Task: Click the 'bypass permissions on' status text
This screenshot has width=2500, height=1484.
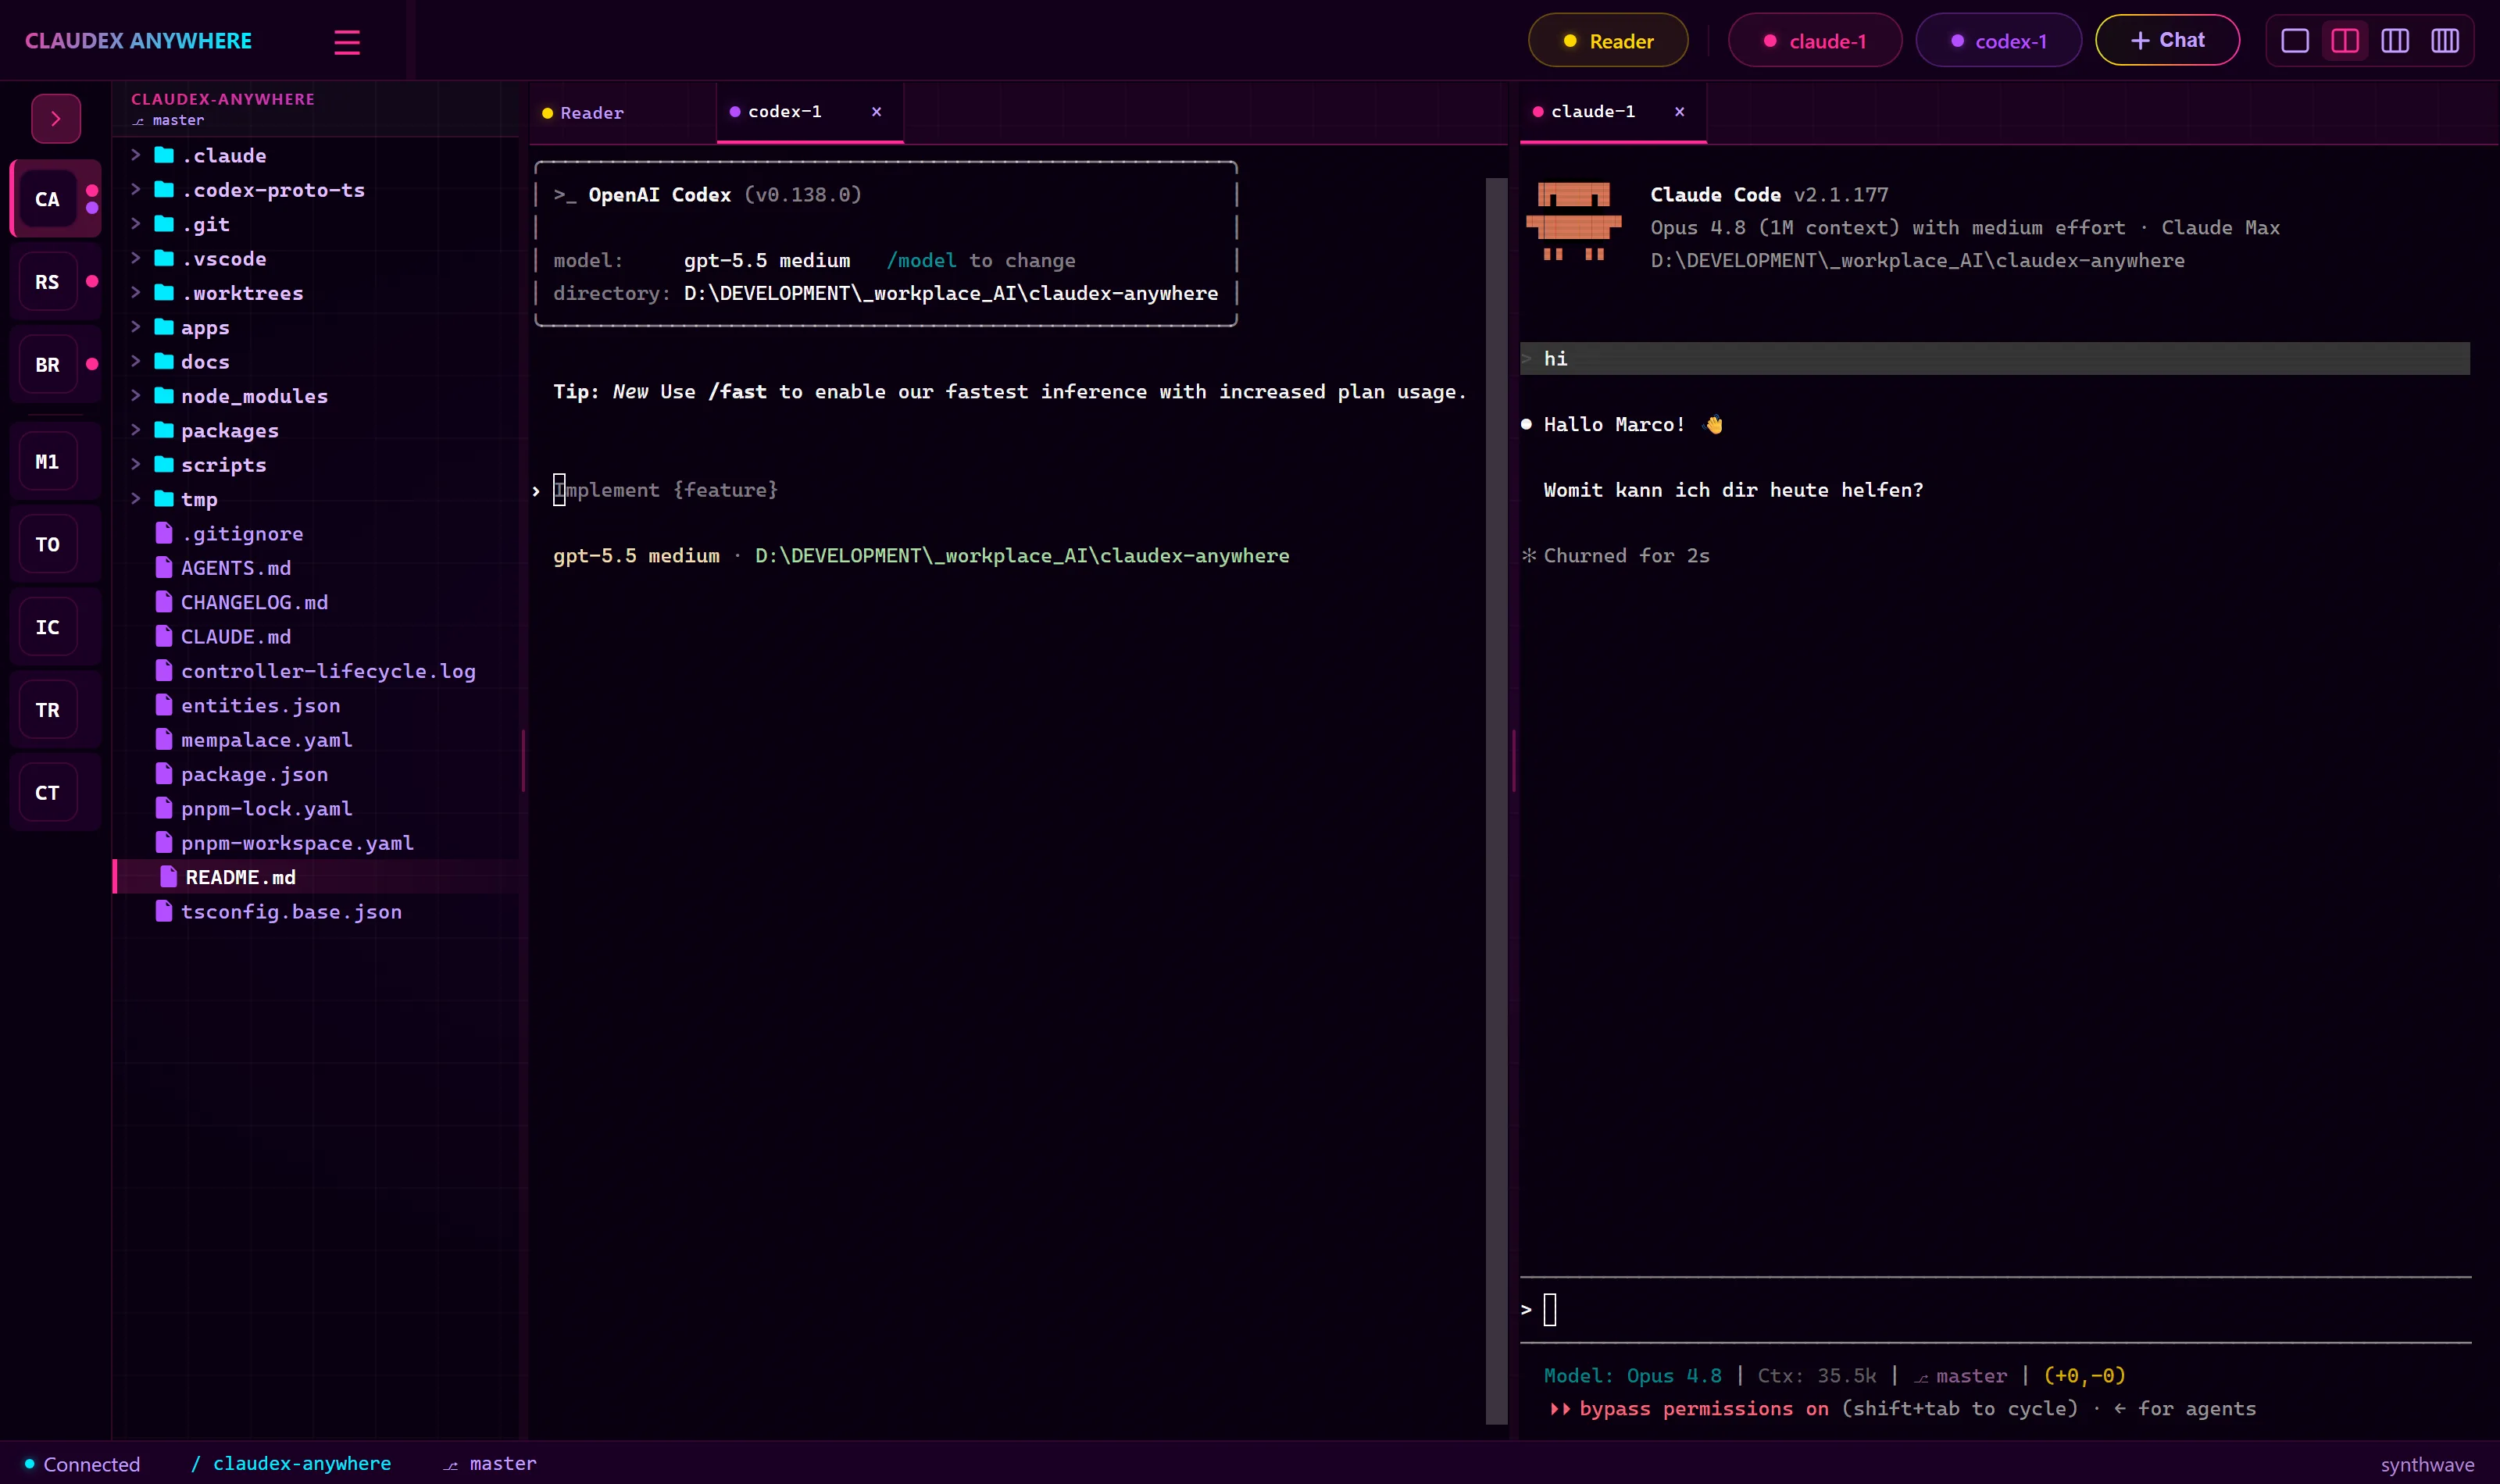Action: pos(1703,1408)
